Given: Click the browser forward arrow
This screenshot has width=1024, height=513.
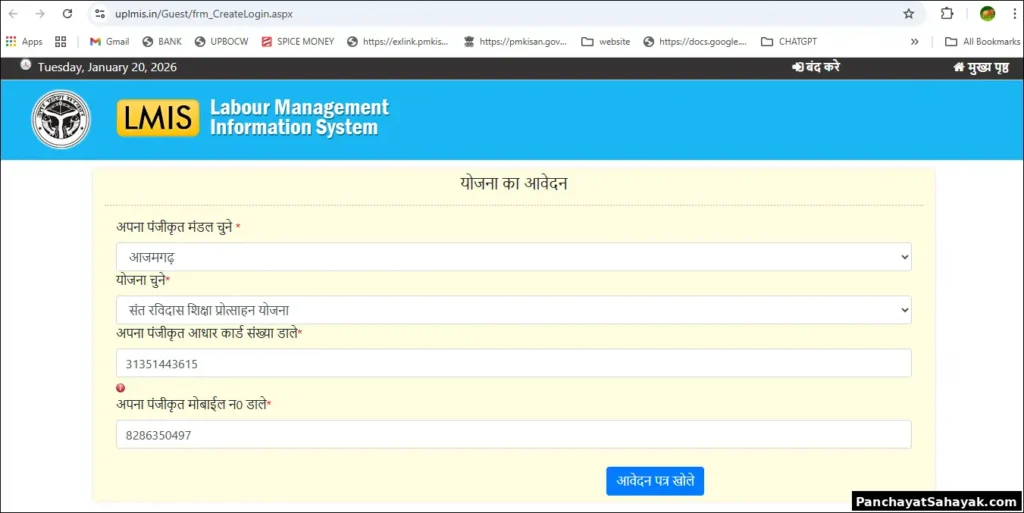Looking at the screenshot, I should pos(40,14).
